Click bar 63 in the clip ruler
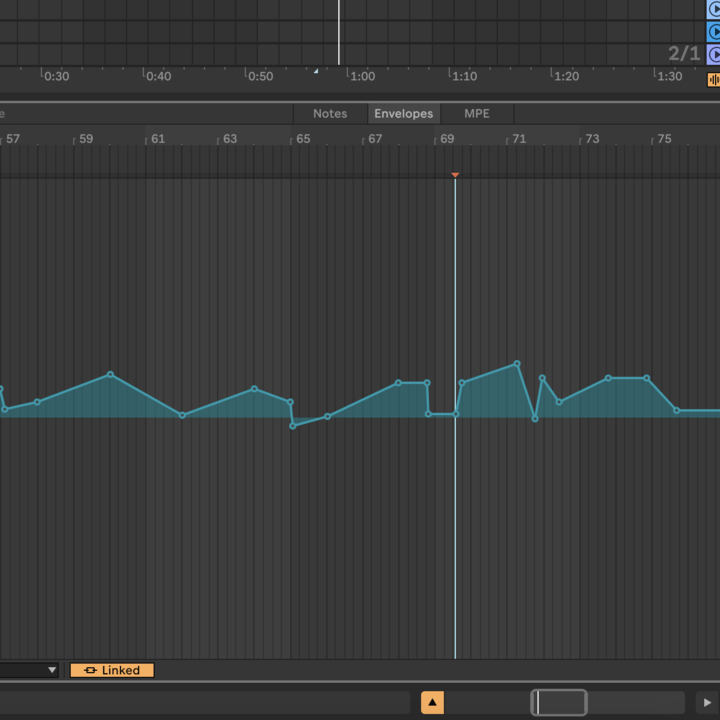This screenshot has height=720, width=720. click(x=230, y=139)
